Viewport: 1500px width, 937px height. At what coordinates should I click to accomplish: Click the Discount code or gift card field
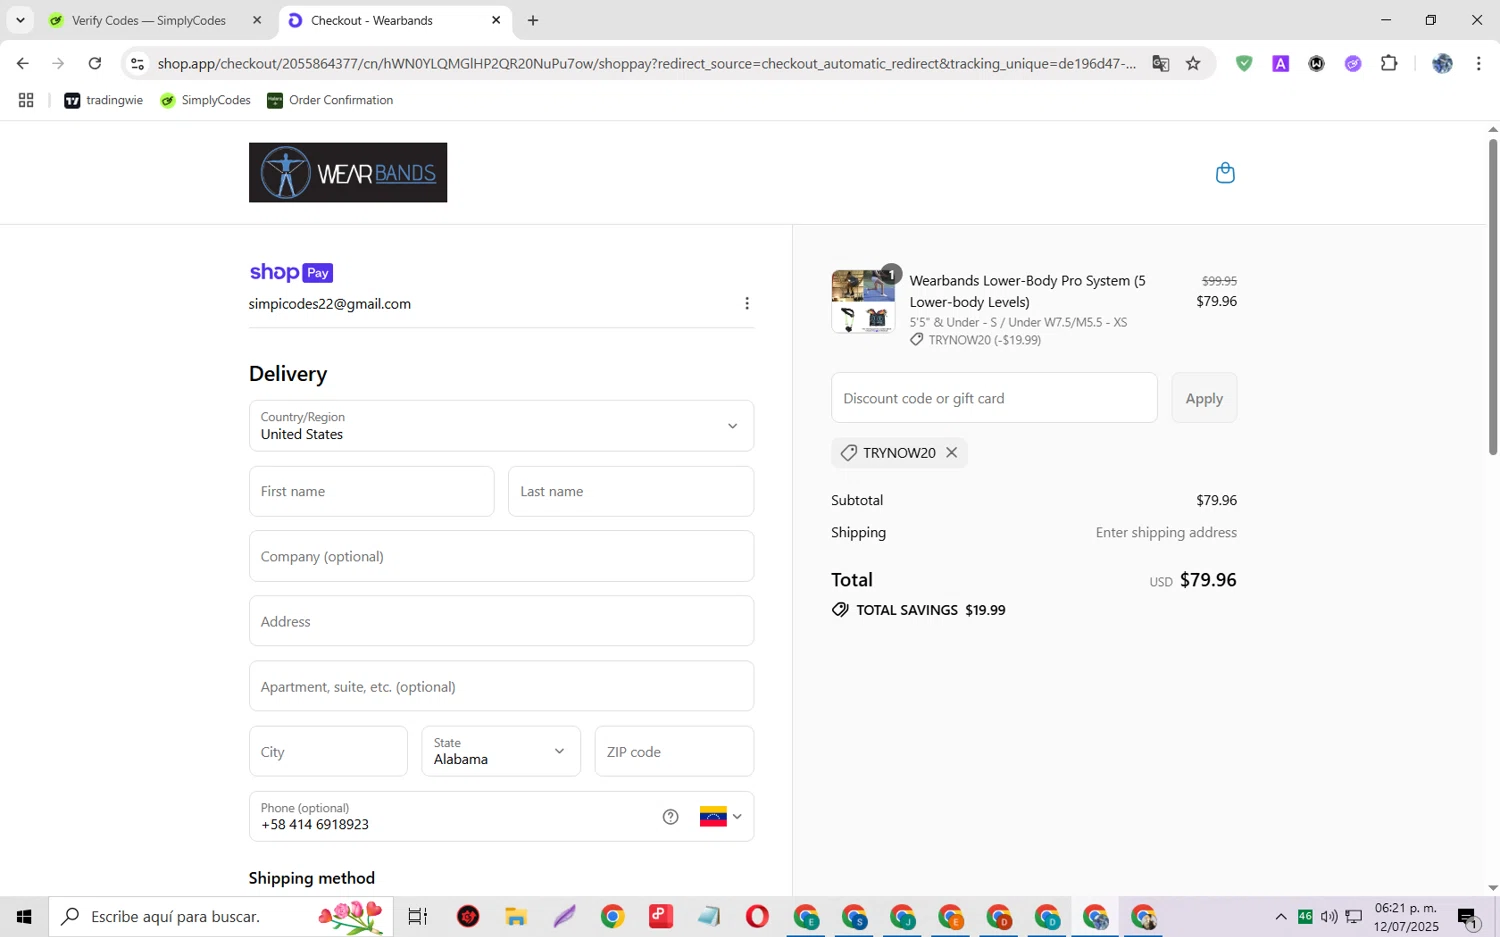pyautogui.click(x=994, y=398)
